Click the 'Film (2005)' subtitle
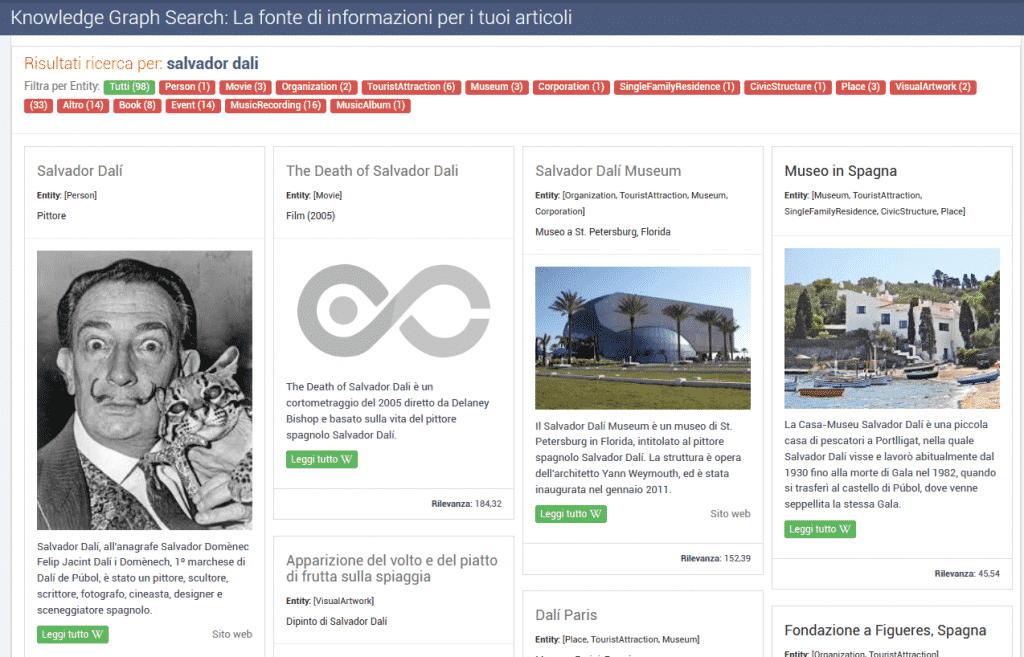Image resolution: width=1024 pixels, height=657 pixels. coord(310,216)
